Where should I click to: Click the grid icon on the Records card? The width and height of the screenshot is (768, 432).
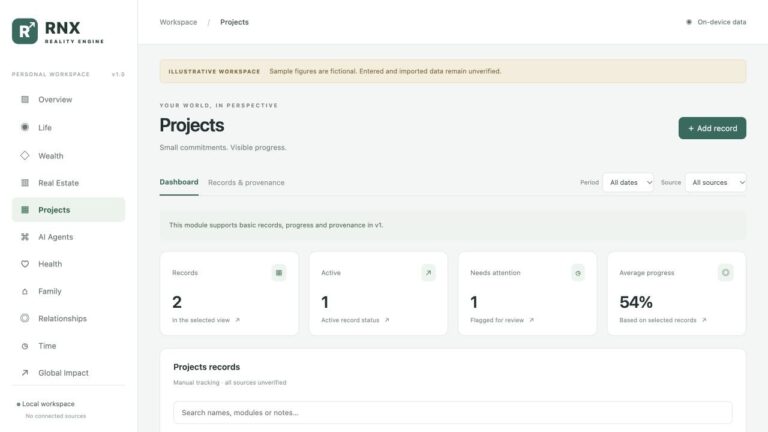coord(279,273)
